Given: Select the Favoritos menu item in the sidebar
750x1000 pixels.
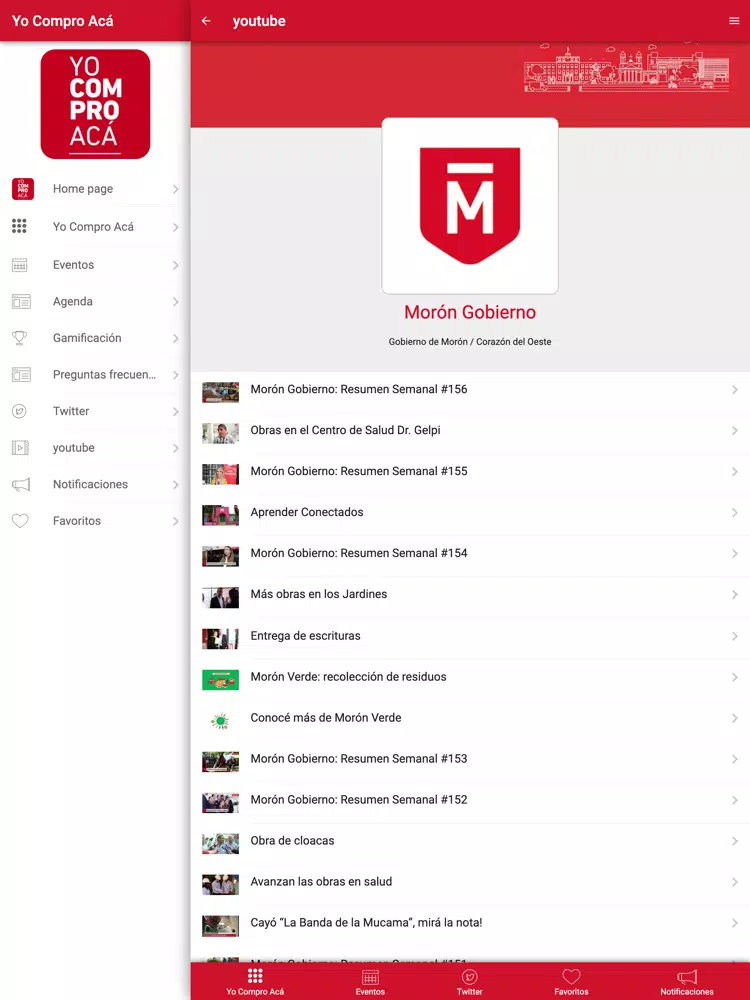Looking at the screenshot, I should click(x=95, y=521).
